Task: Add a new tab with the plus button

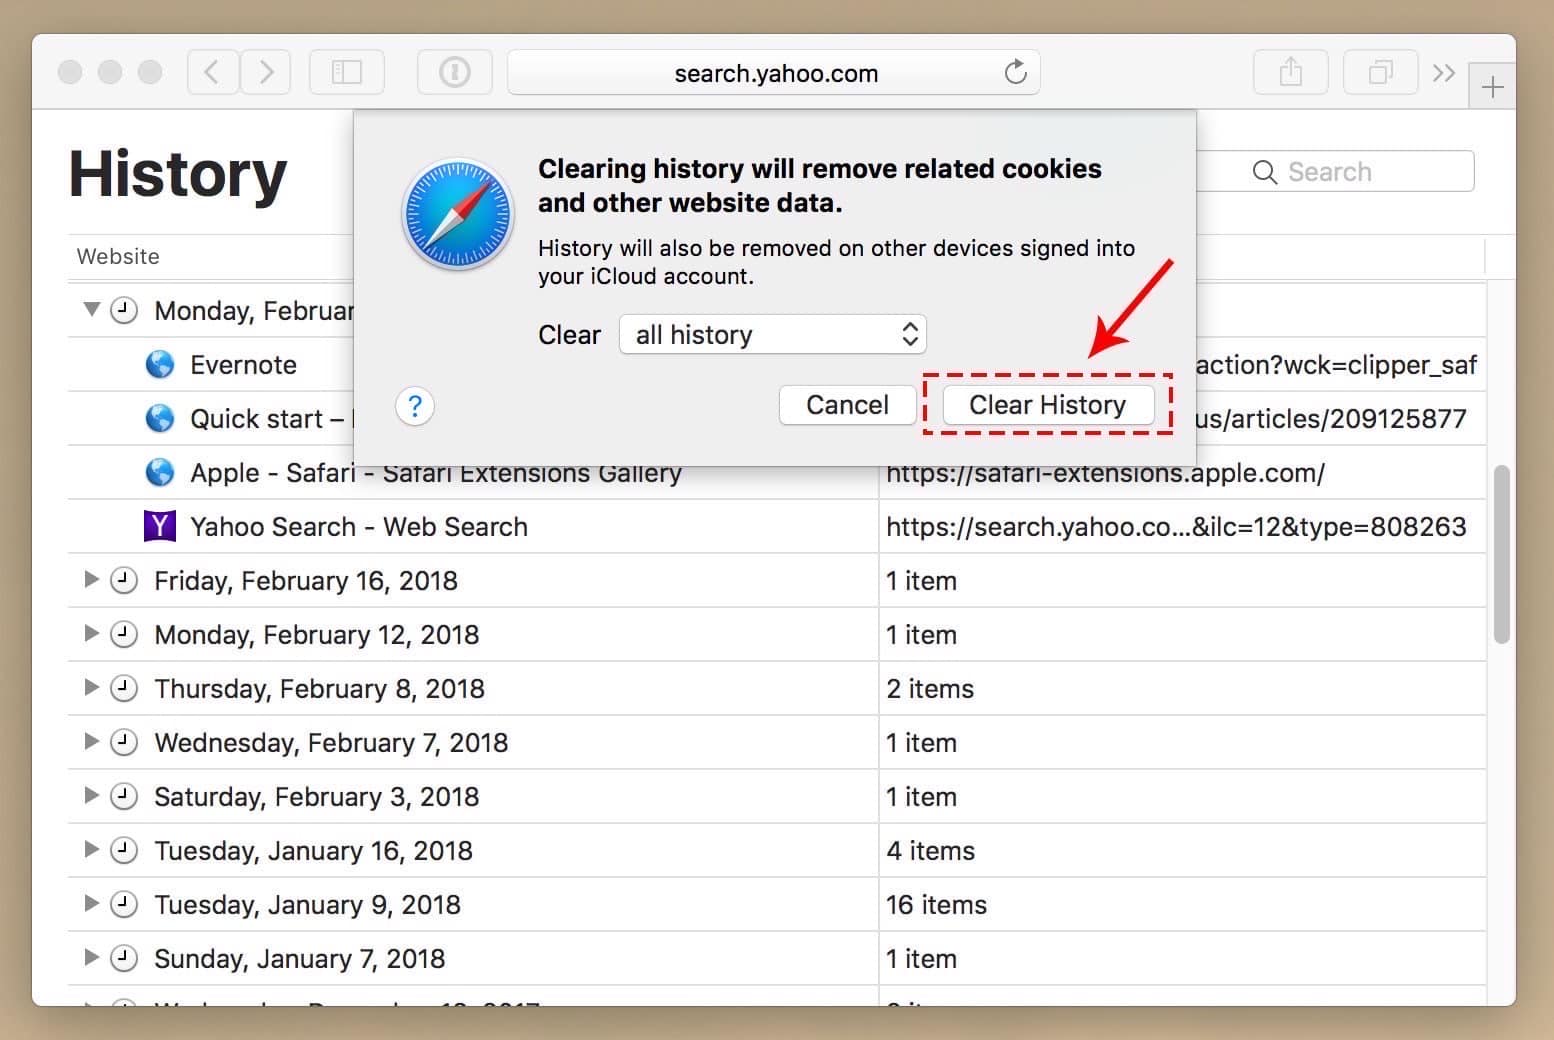Action: [1492, 87]
